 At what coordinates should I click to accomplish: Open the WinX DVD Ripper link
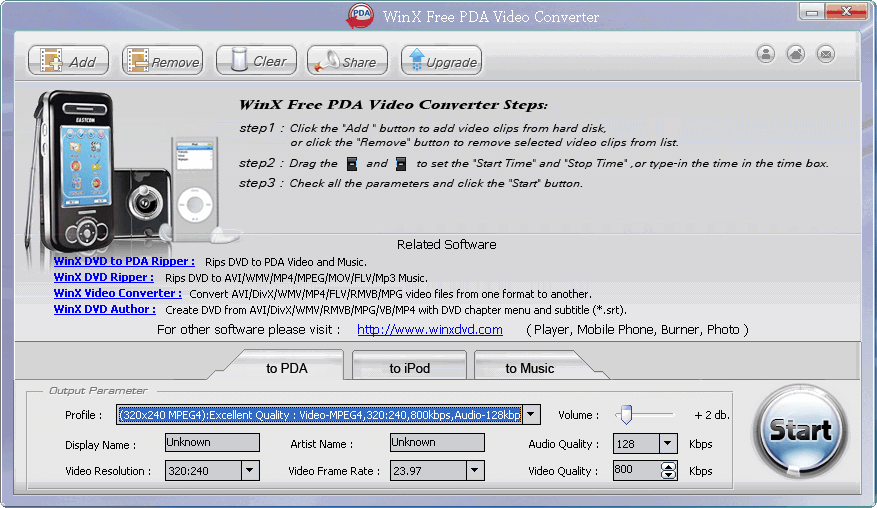(x=103, y=277)
